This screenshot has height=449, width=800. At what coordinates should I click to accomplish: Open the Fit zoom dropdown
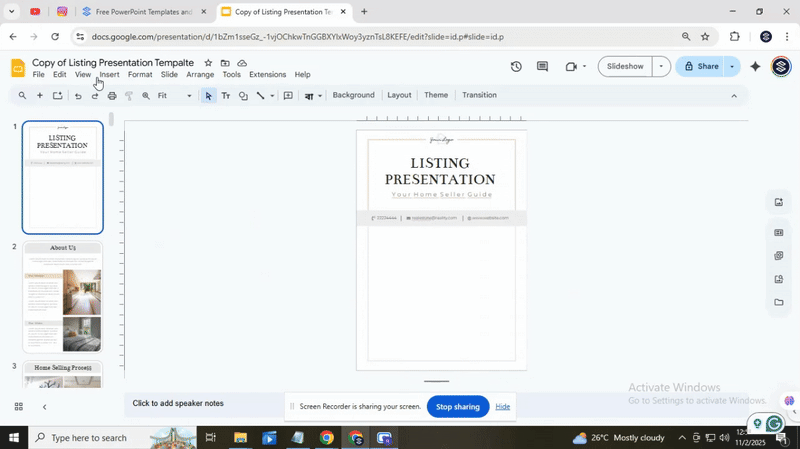(x=175, y=96)
